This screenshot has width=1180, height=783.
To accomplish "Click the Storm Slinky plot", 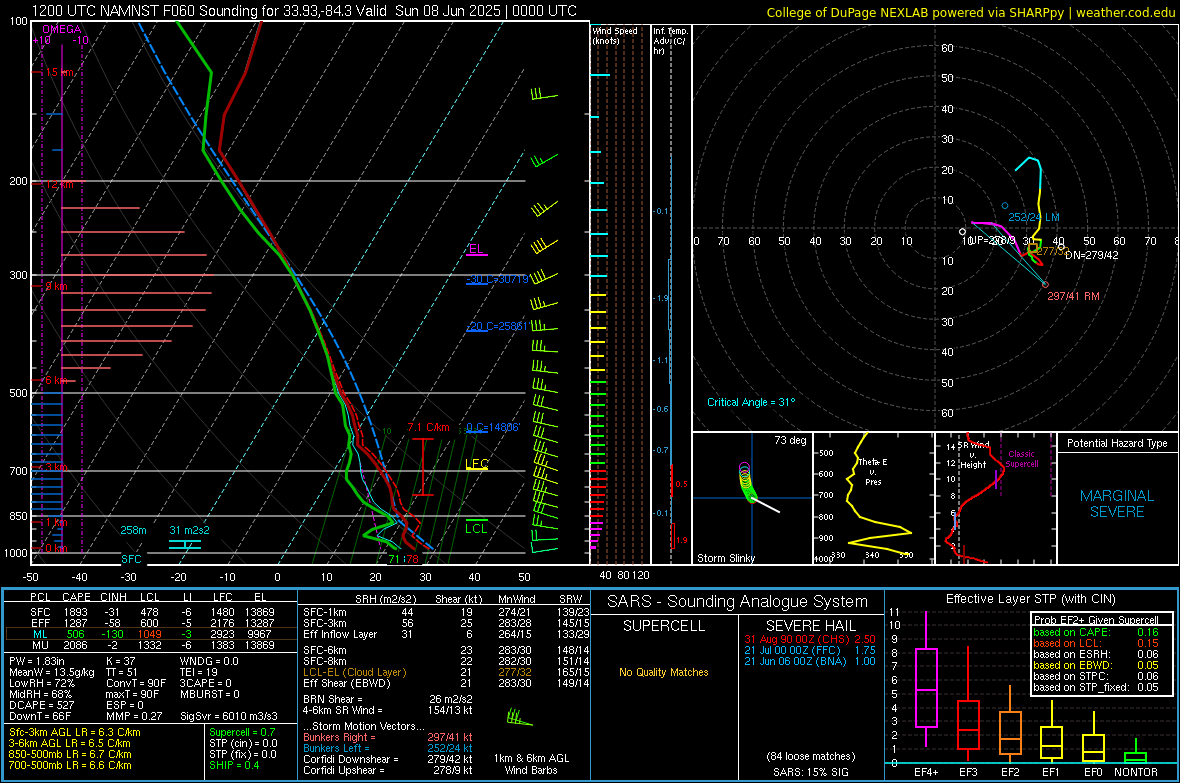I will [752, 498].
